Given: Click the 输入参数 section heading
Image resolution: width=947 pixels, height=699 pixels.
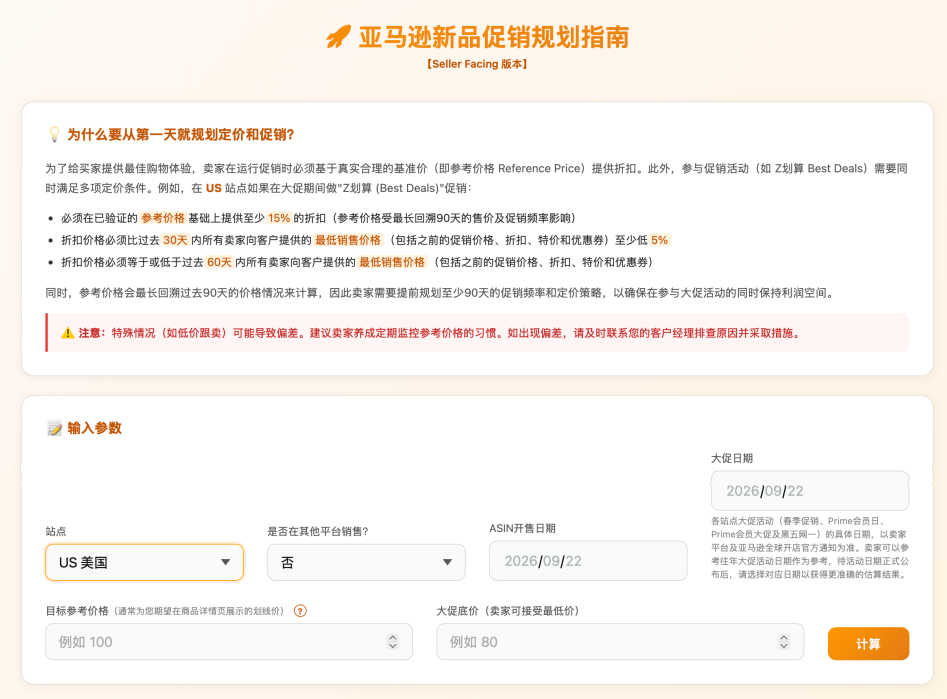Looking at the screenshot, I should [94, 428].
